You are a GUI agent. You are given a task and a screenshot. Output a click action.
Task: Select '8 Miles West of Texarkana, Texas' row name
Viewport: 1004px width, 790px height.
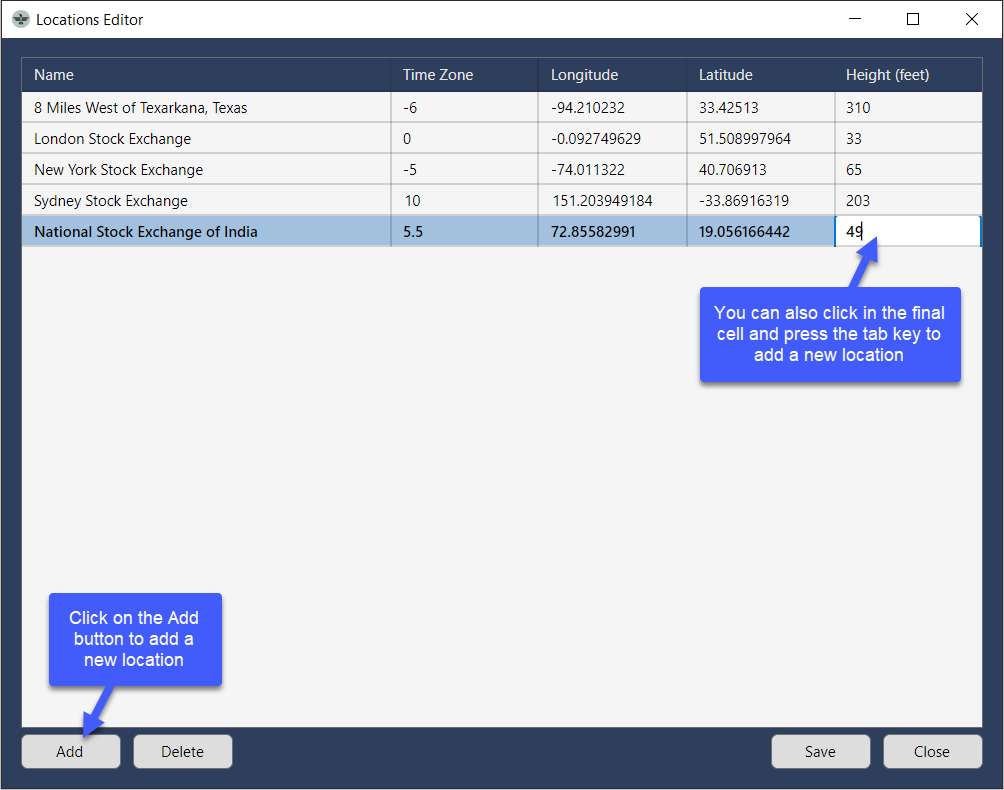pyautogui.click(x=206, y=108)
